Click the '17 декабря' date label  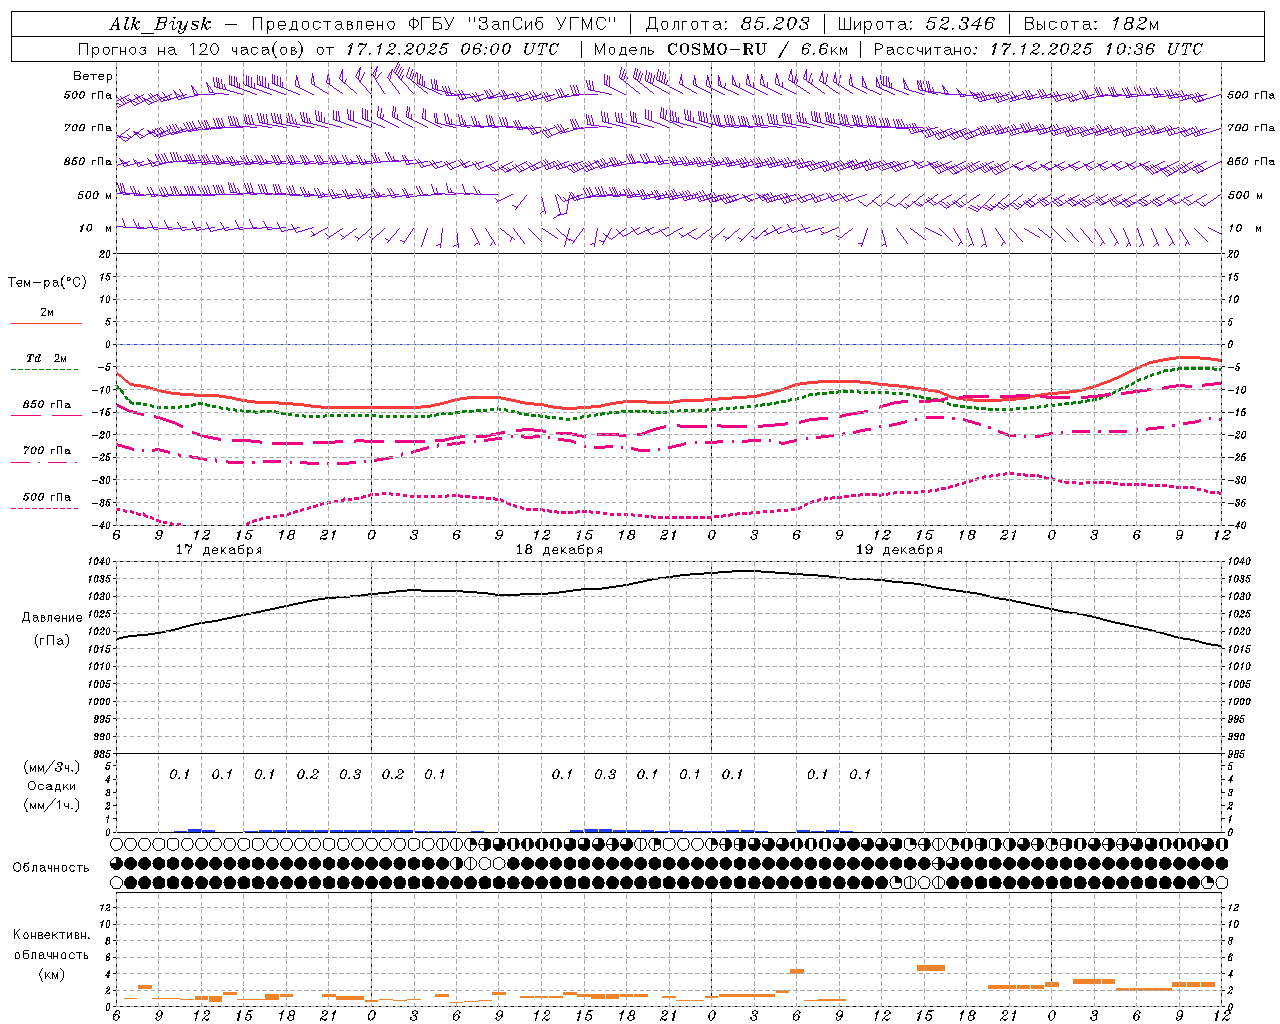coord(219,550)
